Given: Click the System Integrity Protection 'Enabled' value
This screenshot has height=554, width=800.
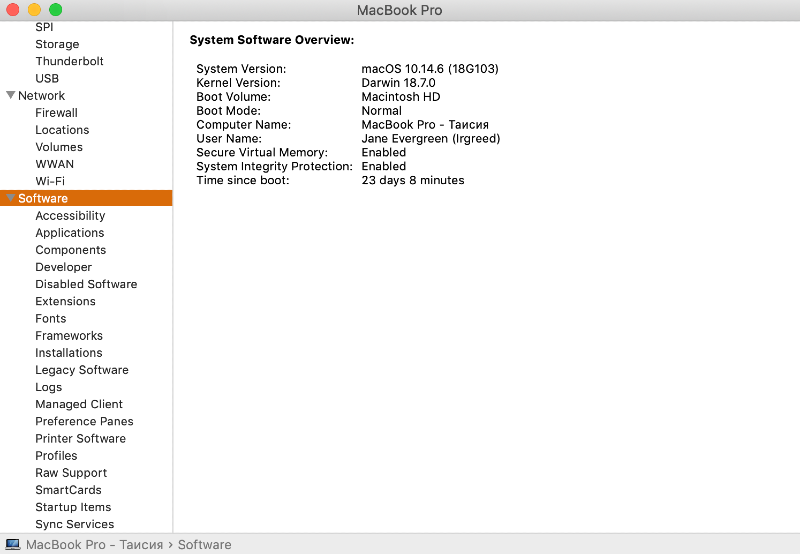Looking at the screenshot, I should (384, 166).
